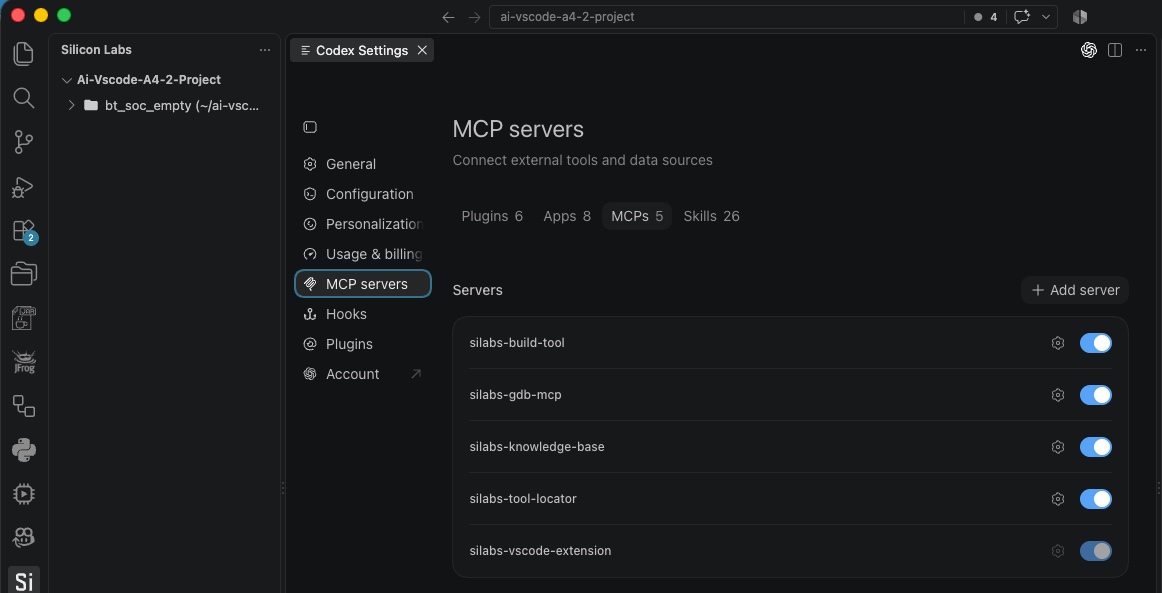Image resolution: width=1162 pixels, height=593 pixels.
Task: Expand the bt_soc_empty folder
Action: pos(71,105)
